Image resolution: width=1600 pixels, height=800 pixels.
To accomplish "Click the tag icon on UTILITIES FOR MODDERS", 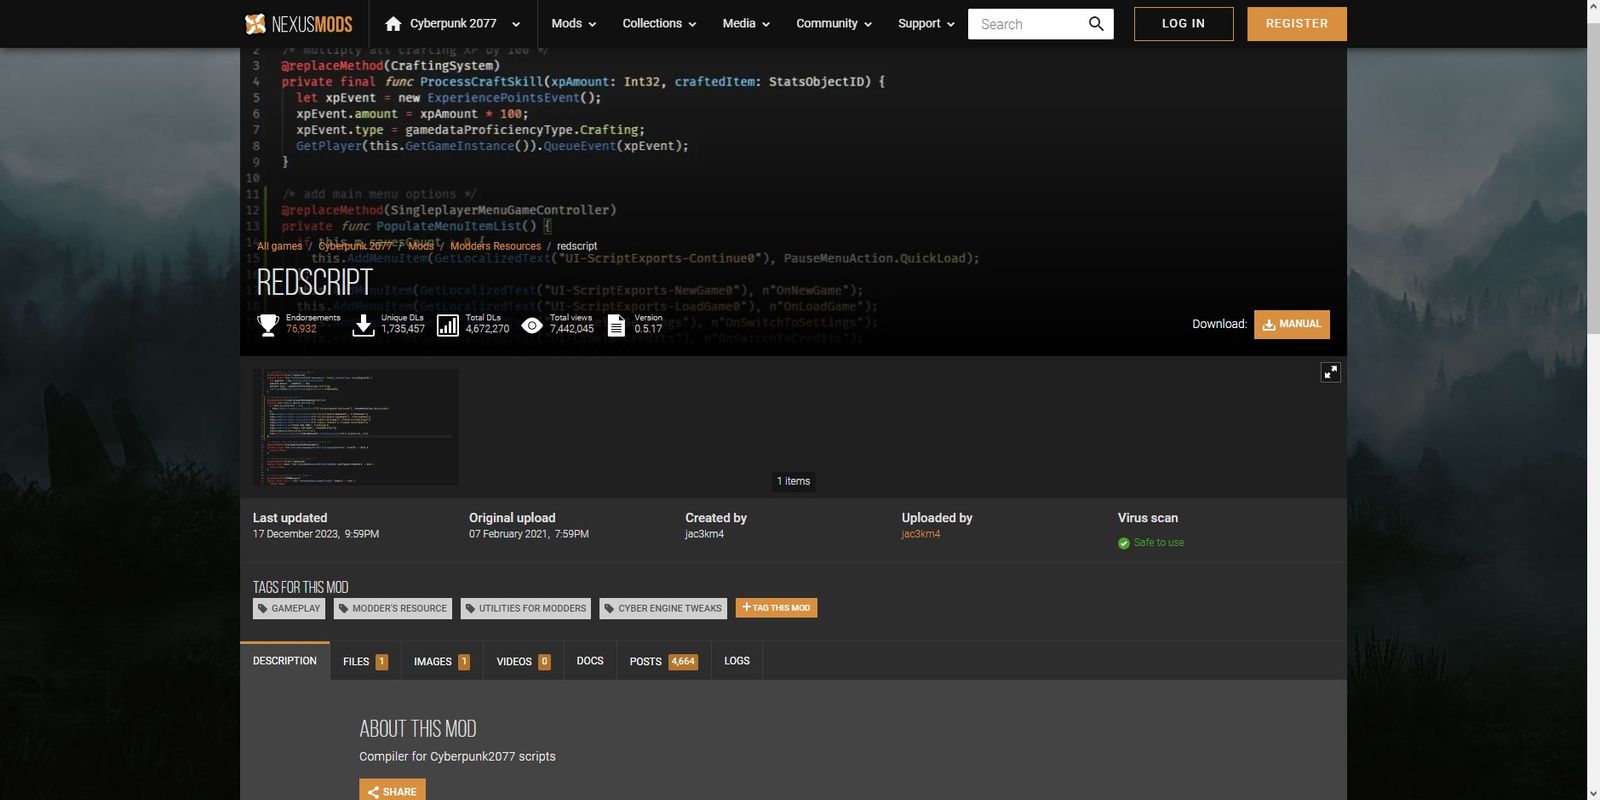I will click(x=470, y=608).
